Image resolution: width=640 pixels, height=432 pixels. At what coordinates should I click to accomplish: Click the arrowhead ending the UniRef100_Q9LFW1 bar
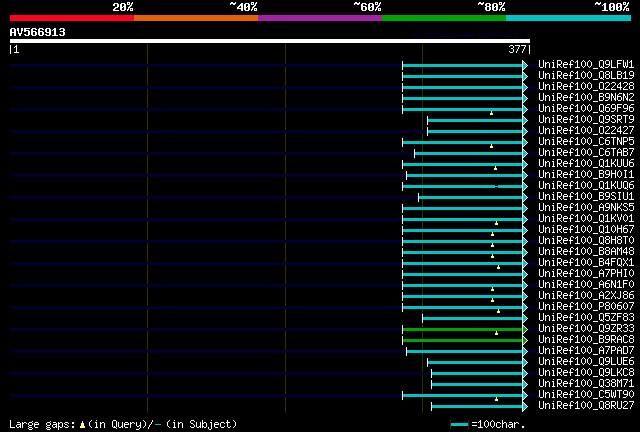coord(525,65)
